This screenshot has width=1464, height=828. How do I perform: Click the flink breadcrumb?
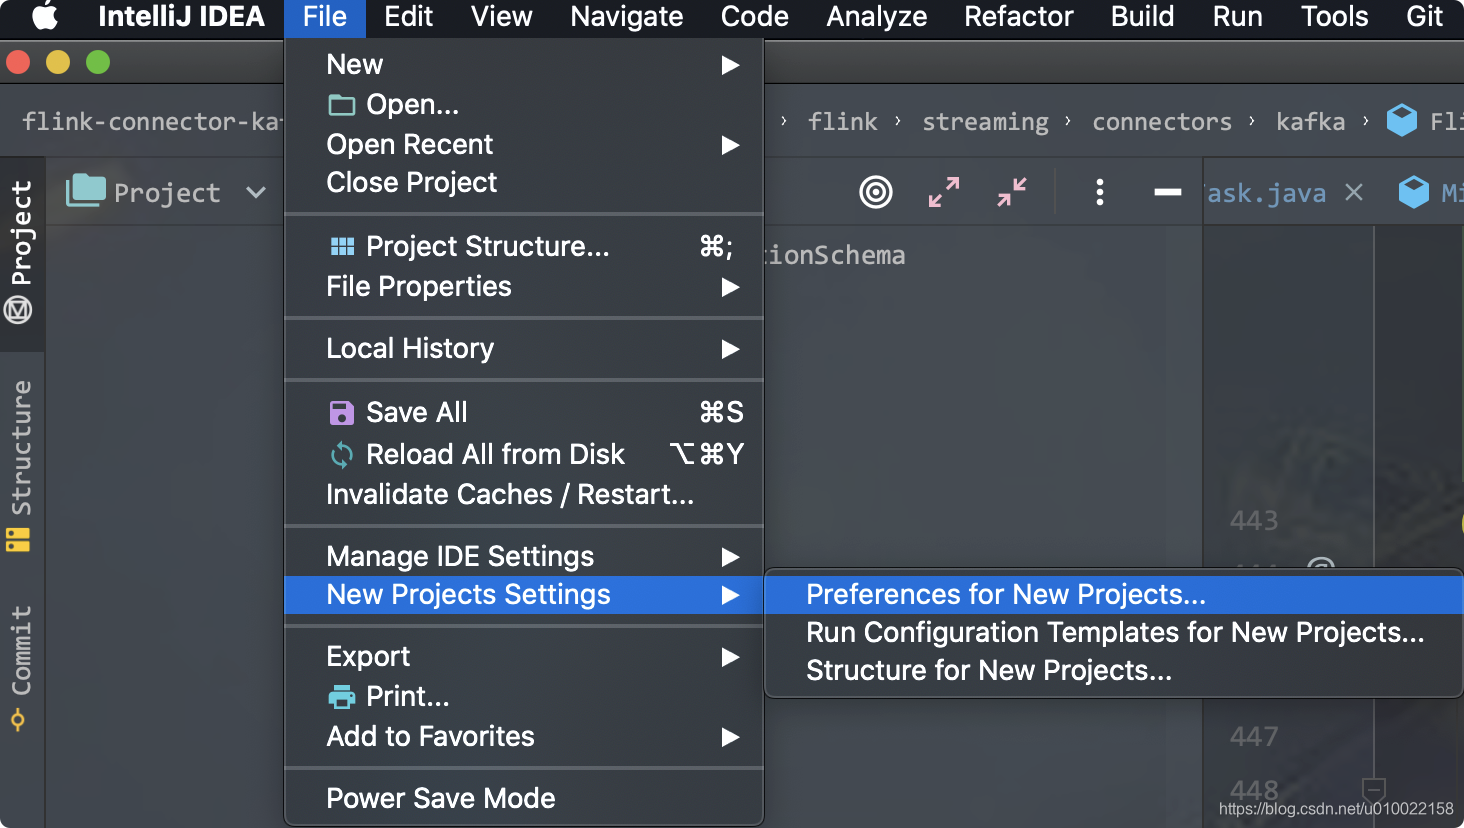(842, 122)
